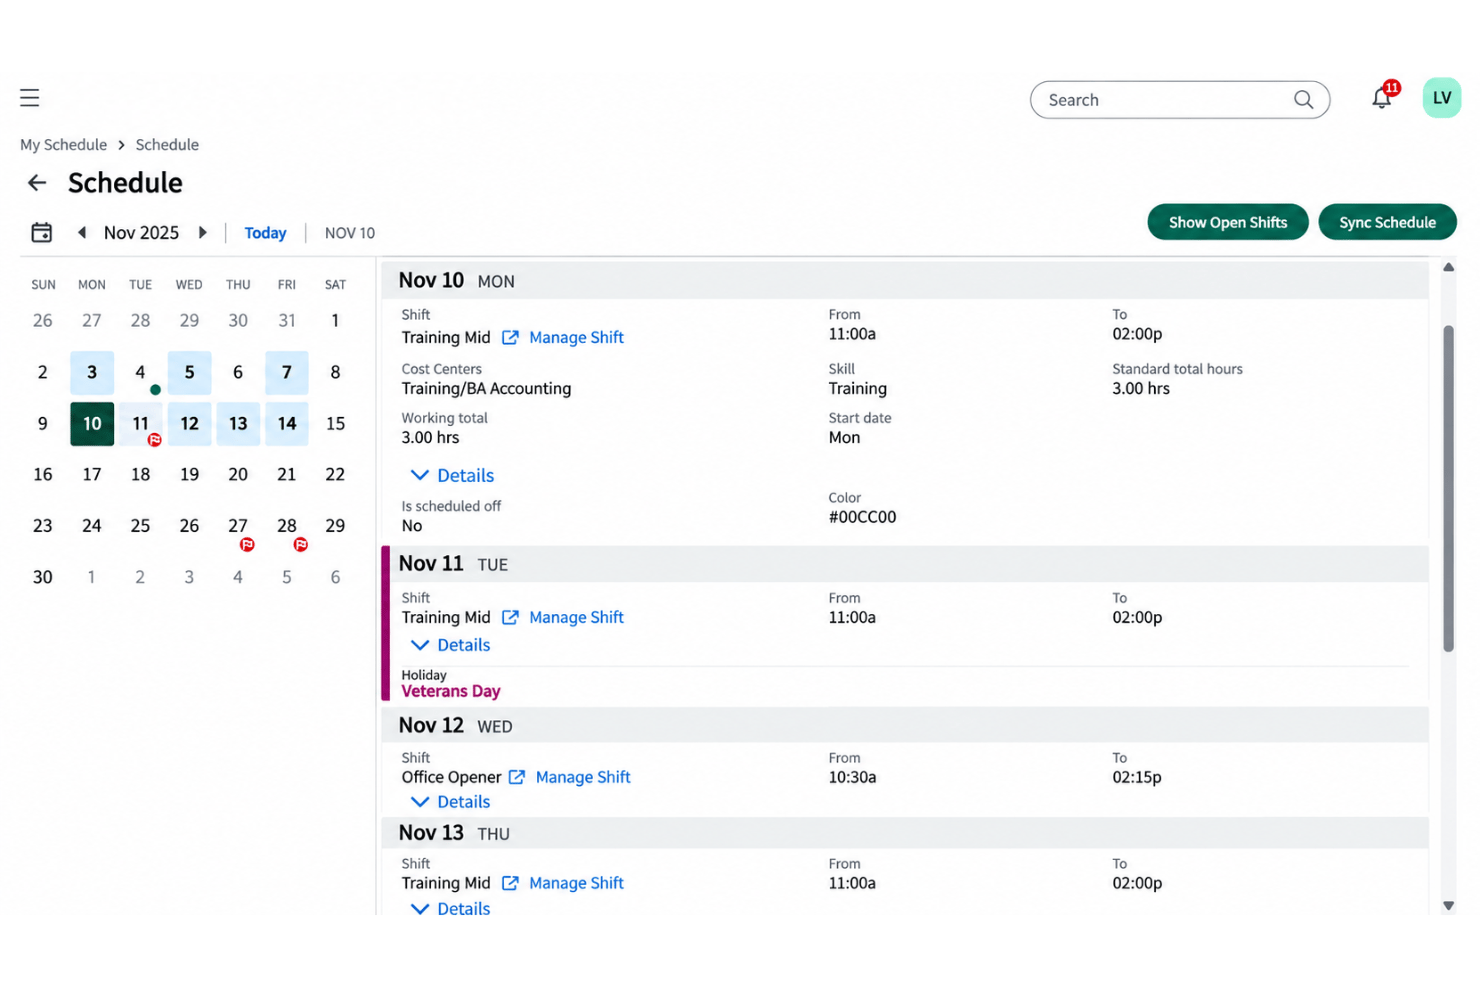
Task: Click the Schedule breadcrumb item
Action: pos(167,144)
